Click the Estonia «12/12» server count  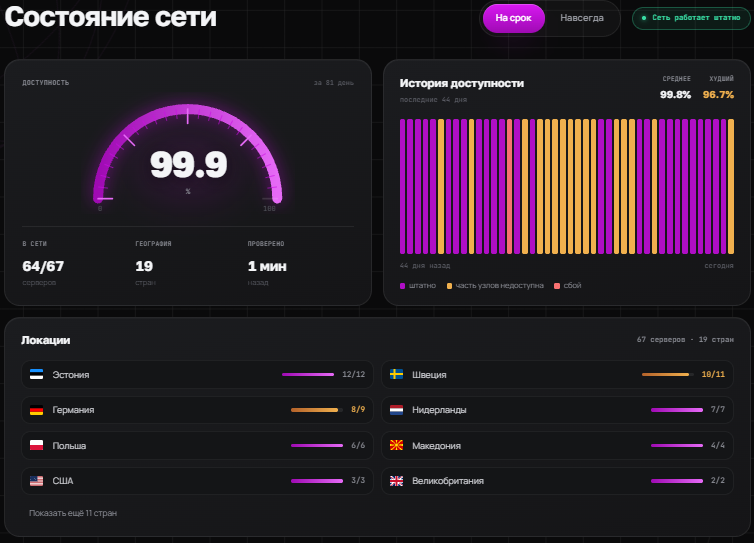(353, 374)
